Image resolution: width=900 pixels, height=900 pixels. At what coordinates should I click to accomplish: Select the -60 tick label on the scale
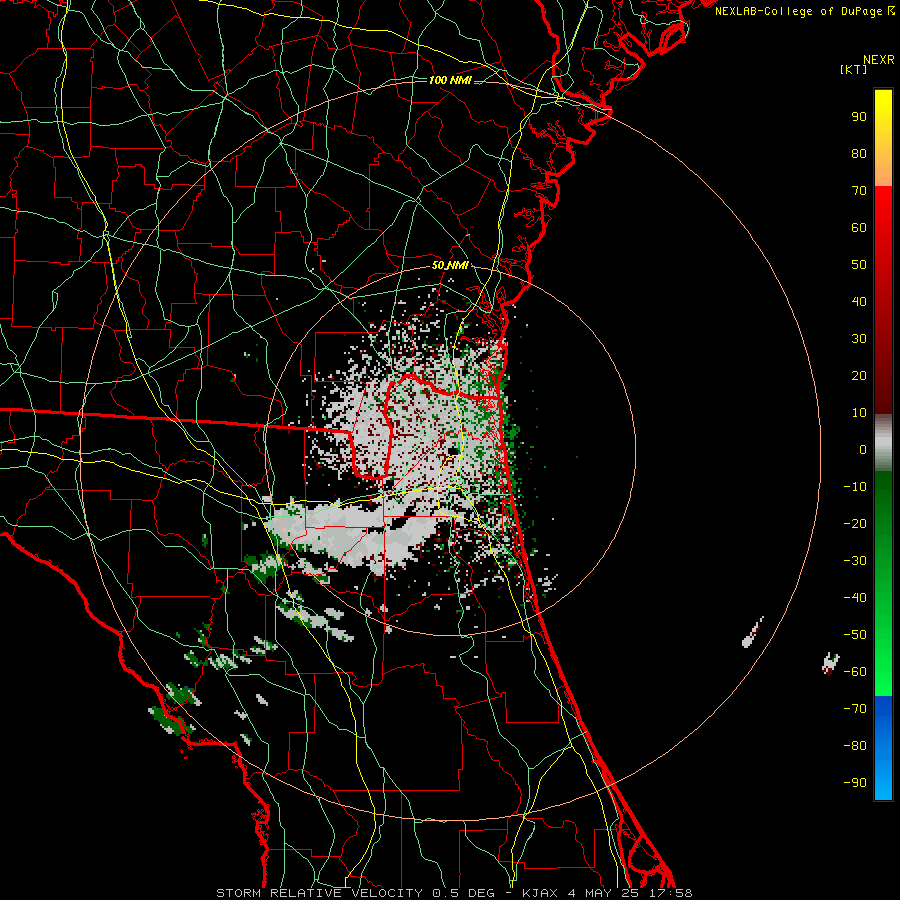tap(855, 672)
